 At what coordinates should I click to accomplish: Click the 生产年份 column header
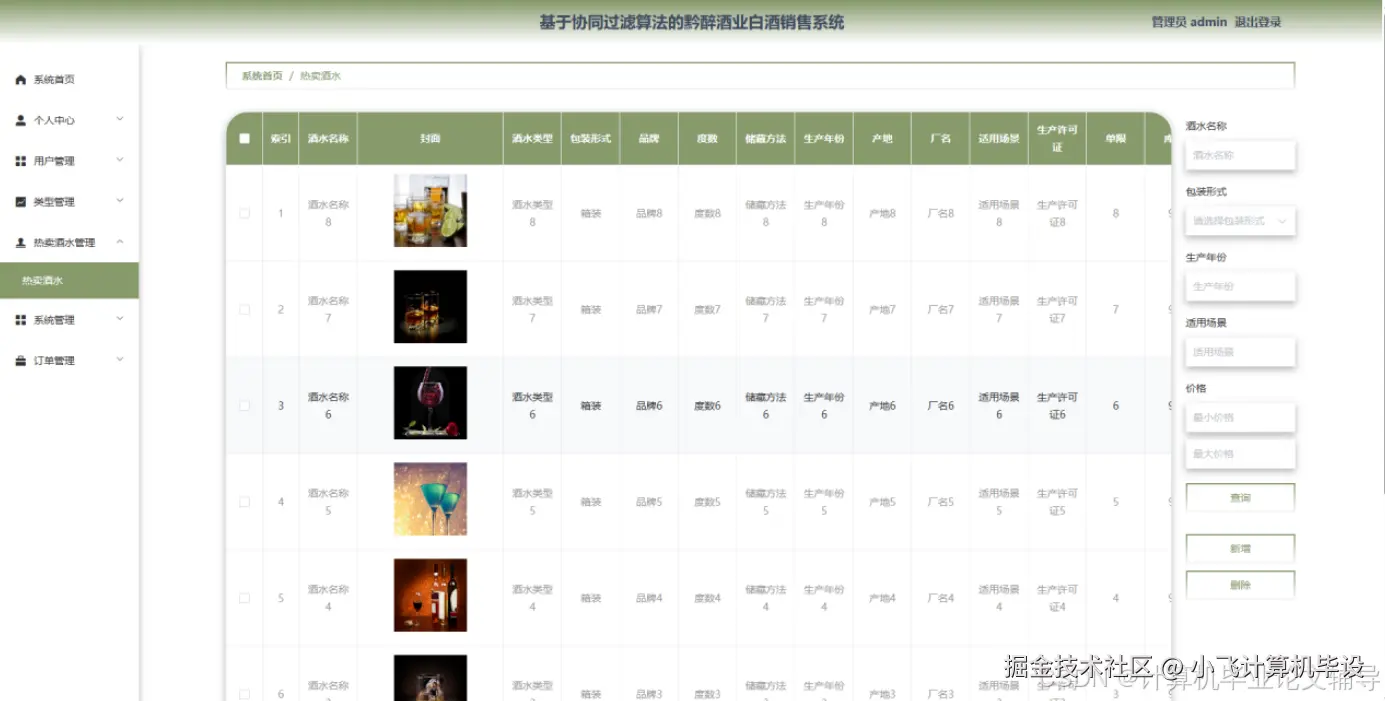pos(824,139)
